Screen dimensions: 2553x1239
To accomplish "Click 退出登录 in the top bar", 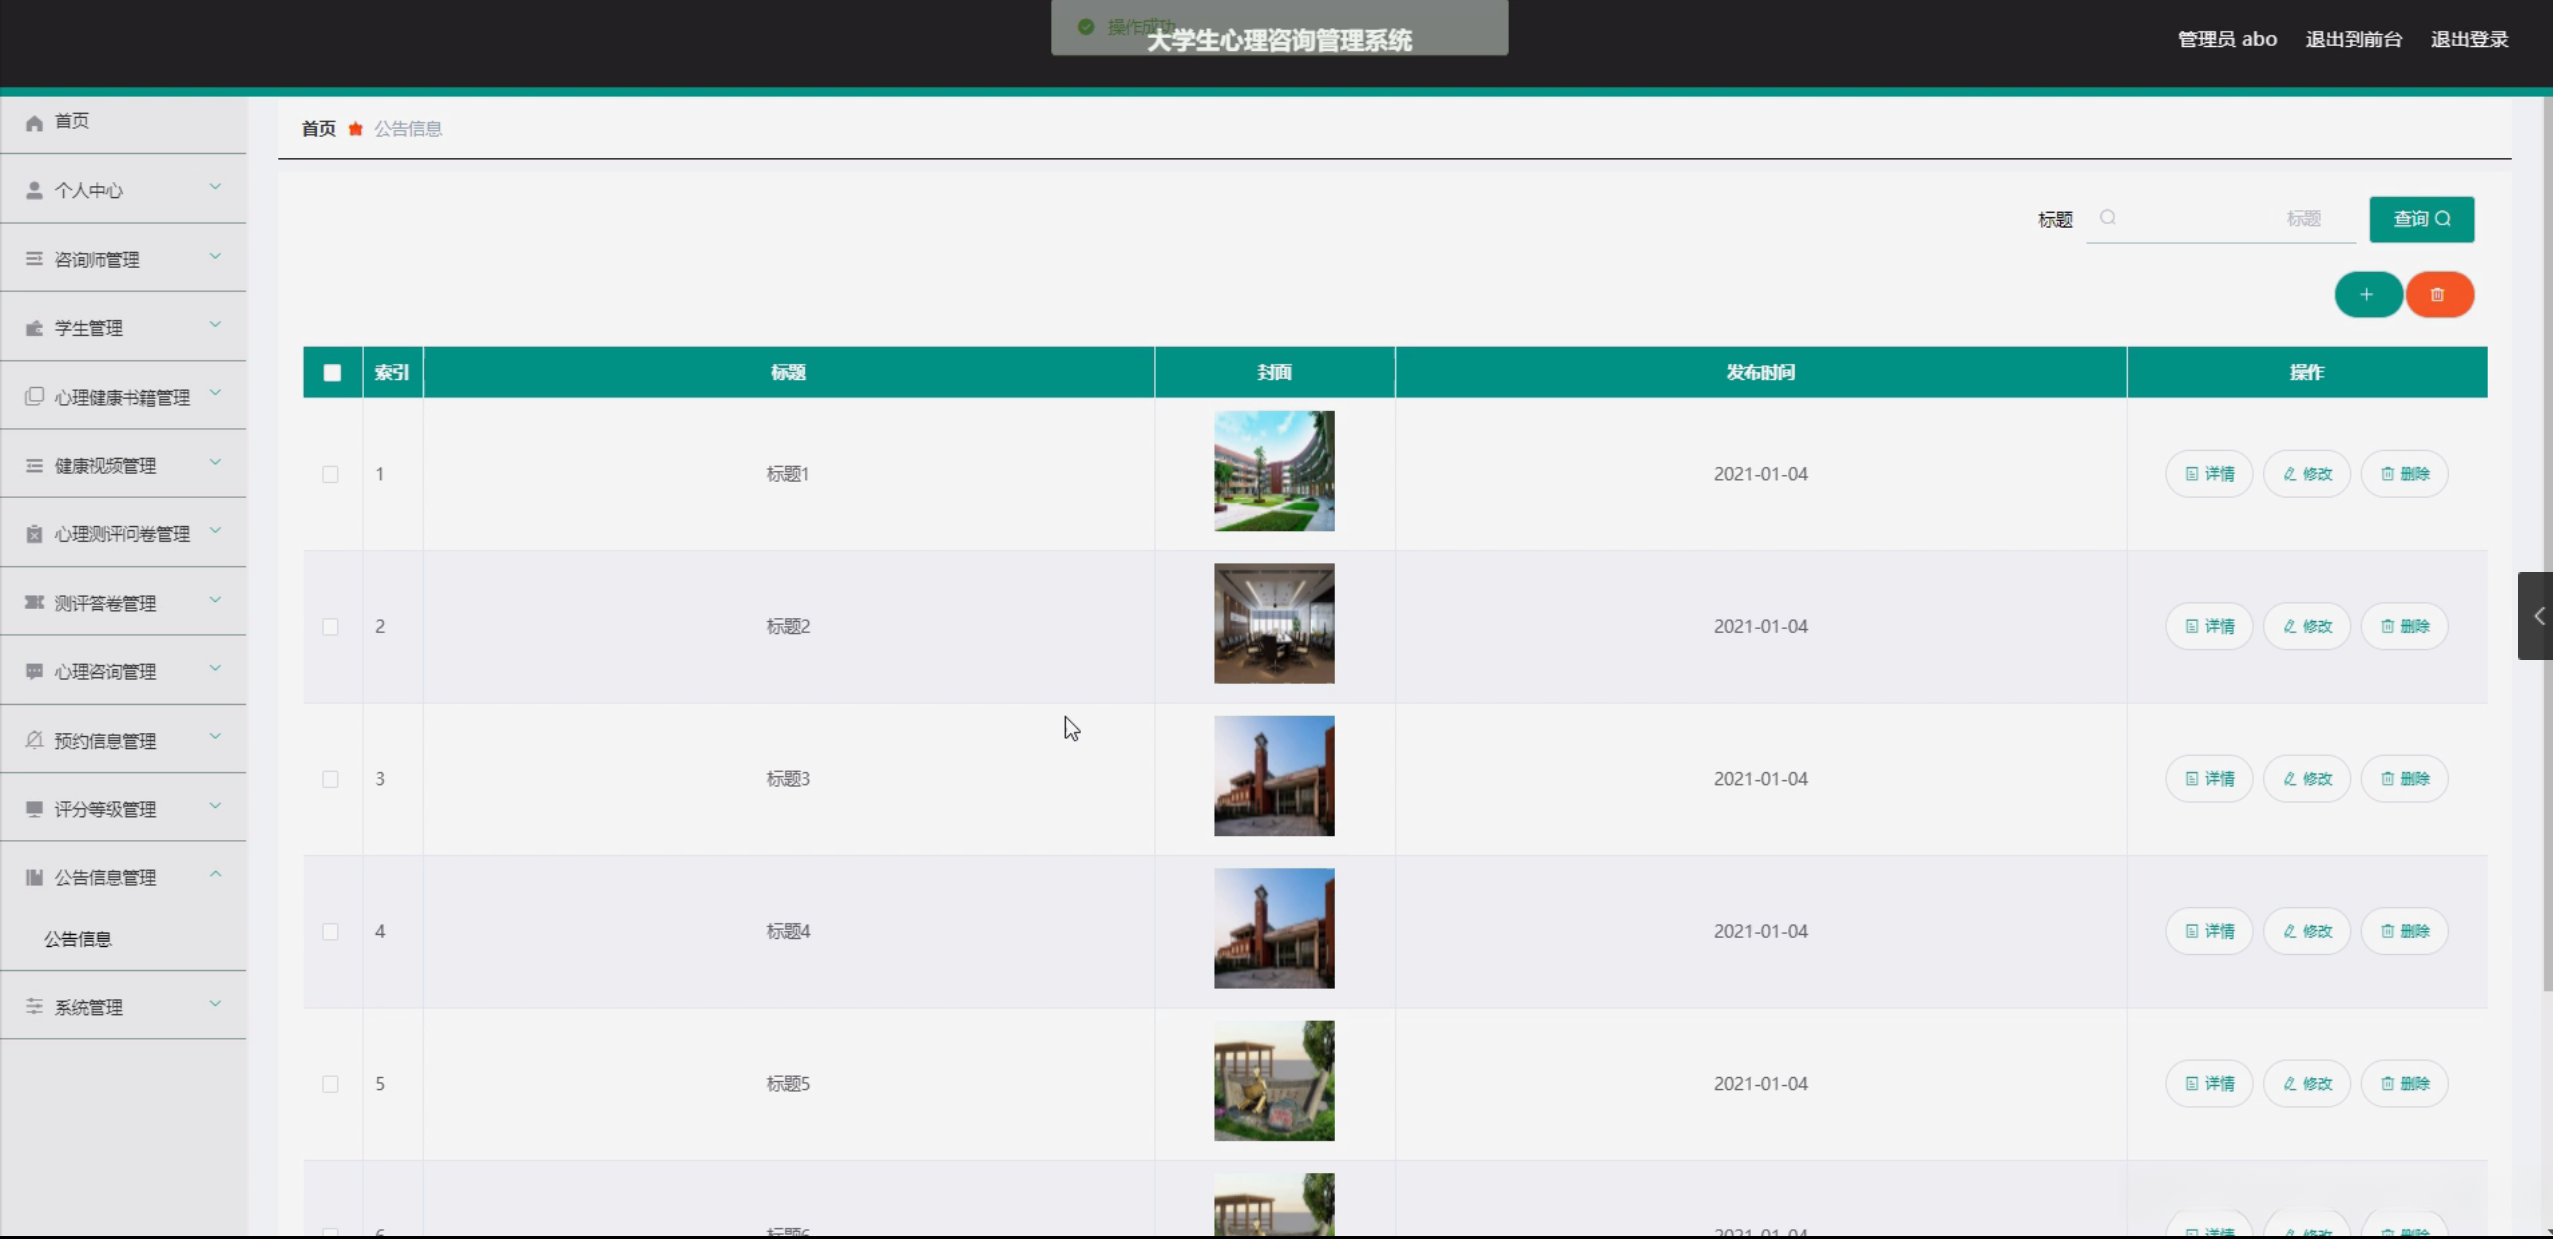I will pyautogui.click(x=2468, y=40).
